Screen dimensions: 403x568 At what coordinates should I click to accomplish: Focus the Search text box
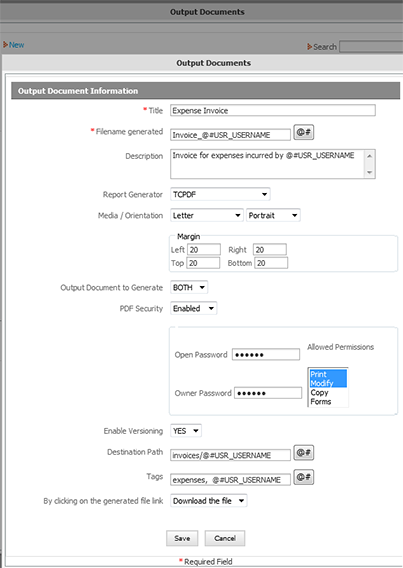pos(371,47)
